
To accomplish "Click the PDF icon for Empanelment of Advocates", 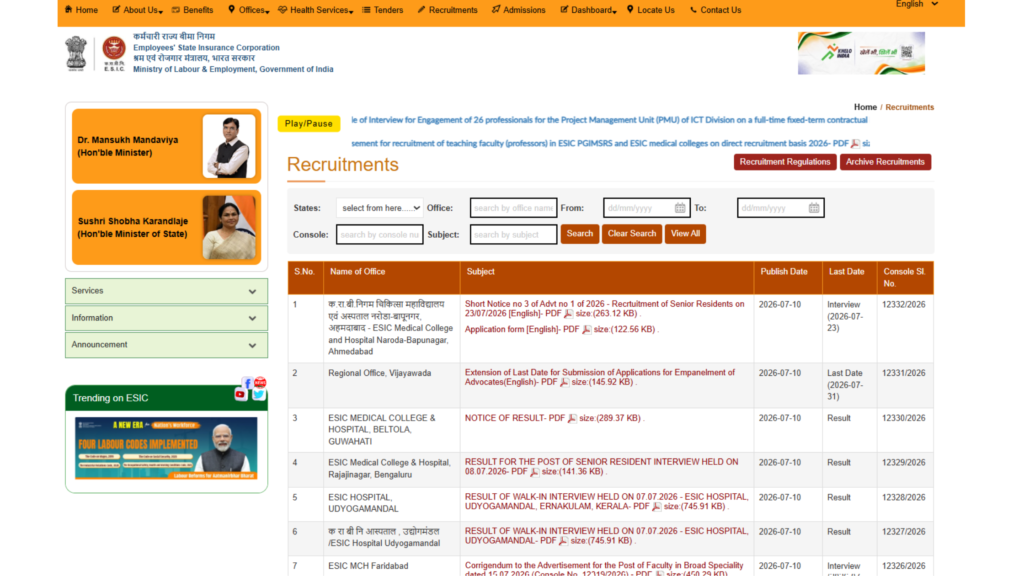I will (x=564, y=383).
